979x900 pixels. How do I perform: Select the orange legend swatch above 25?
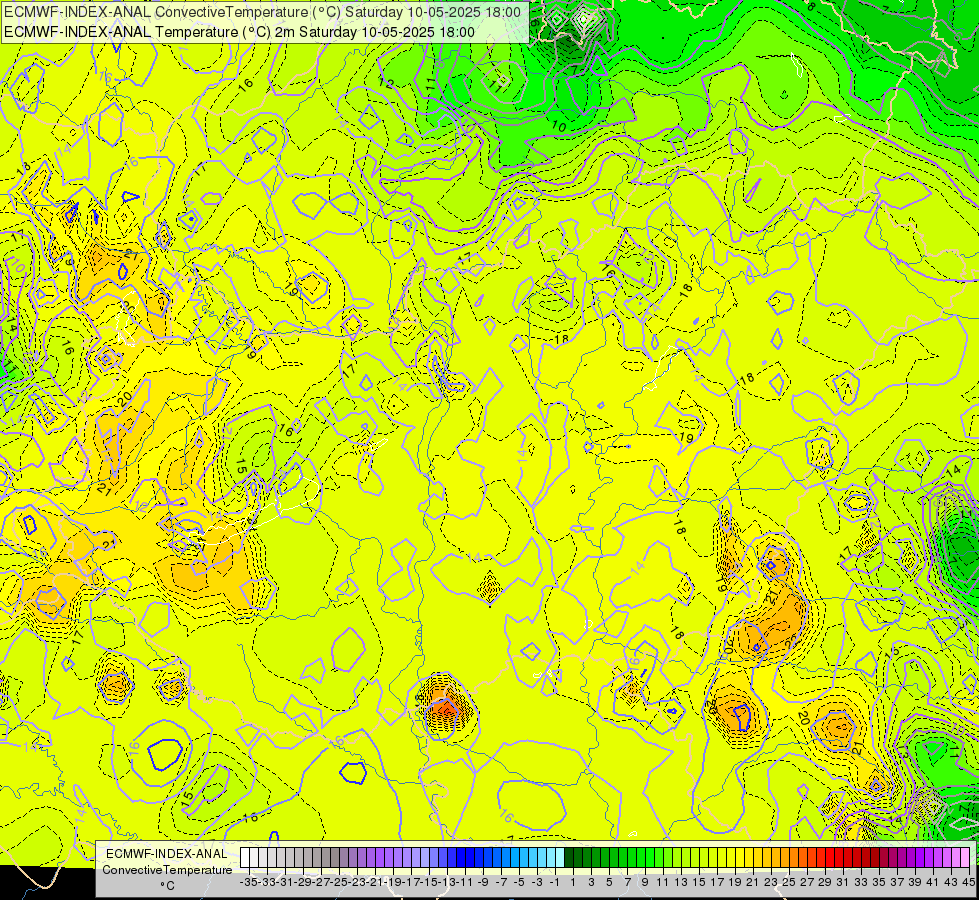[785, 857]
